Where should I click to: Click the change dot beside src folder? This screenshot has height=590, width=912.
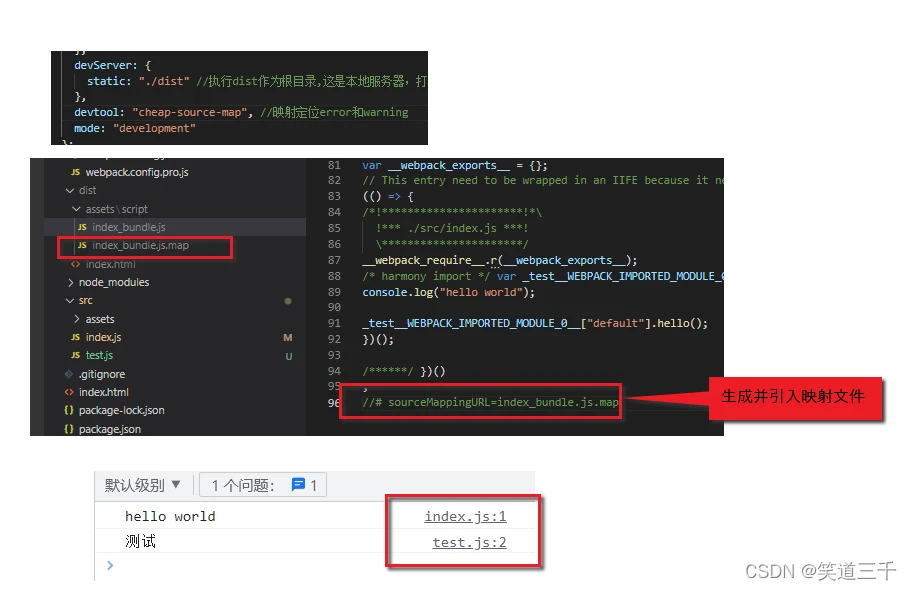(x=288, y=301)
